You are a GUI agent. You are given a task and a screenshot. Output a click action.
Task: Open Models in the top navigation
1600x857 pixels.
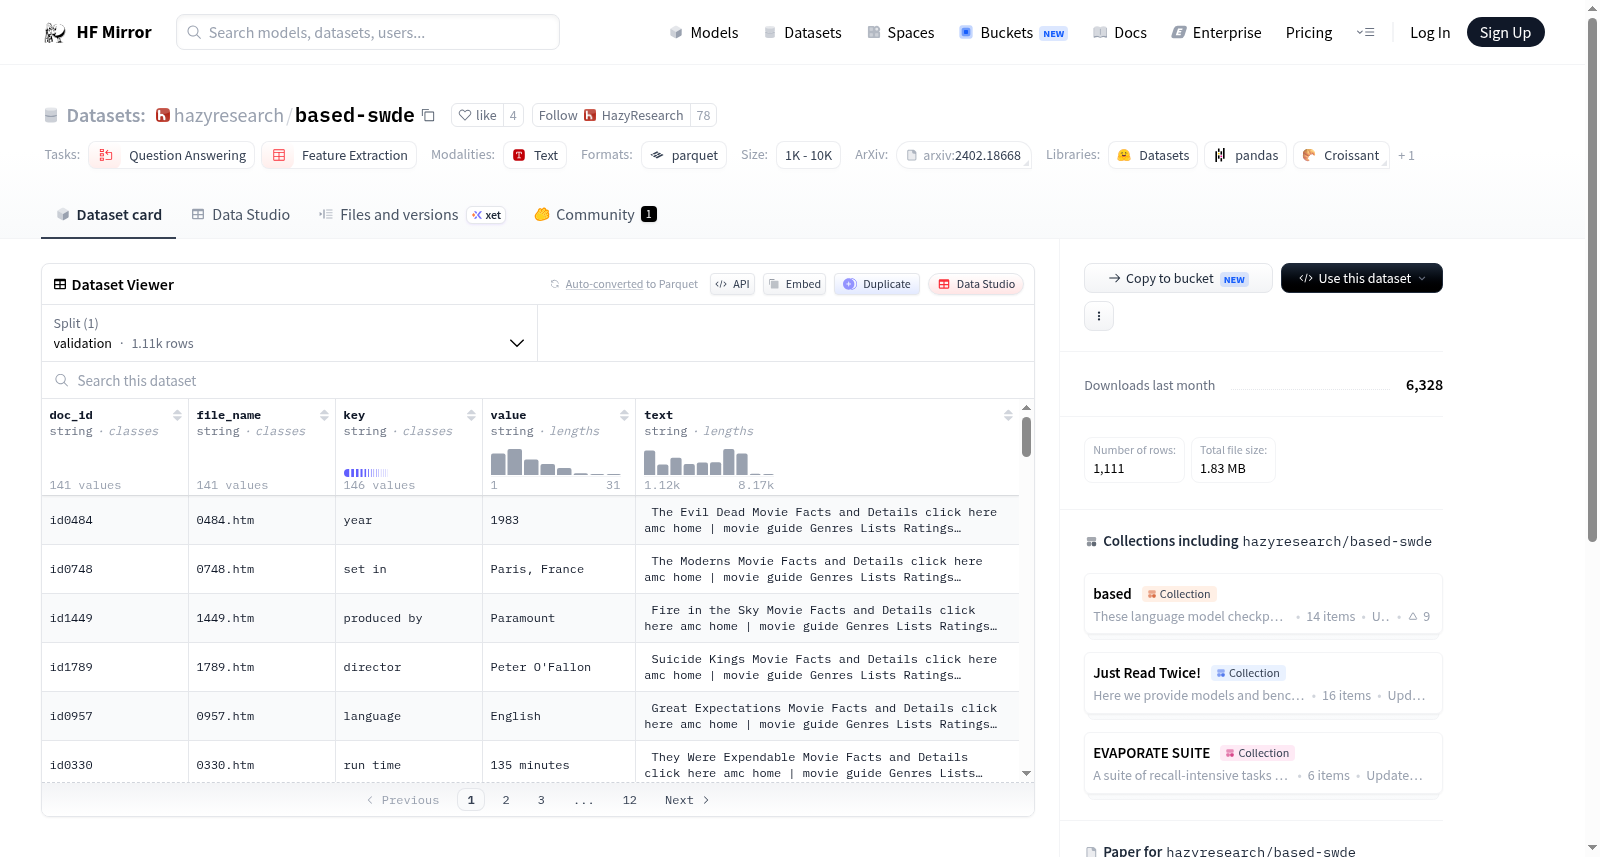[704, 32]
